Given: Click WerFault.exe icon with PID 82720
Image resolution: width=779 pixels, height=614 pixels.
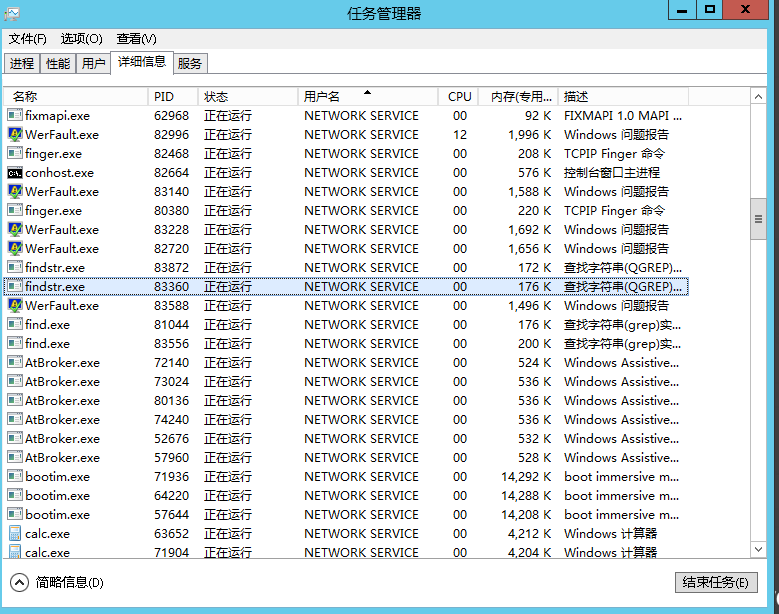Looking at the screenshot, I should tap(15, 248).
